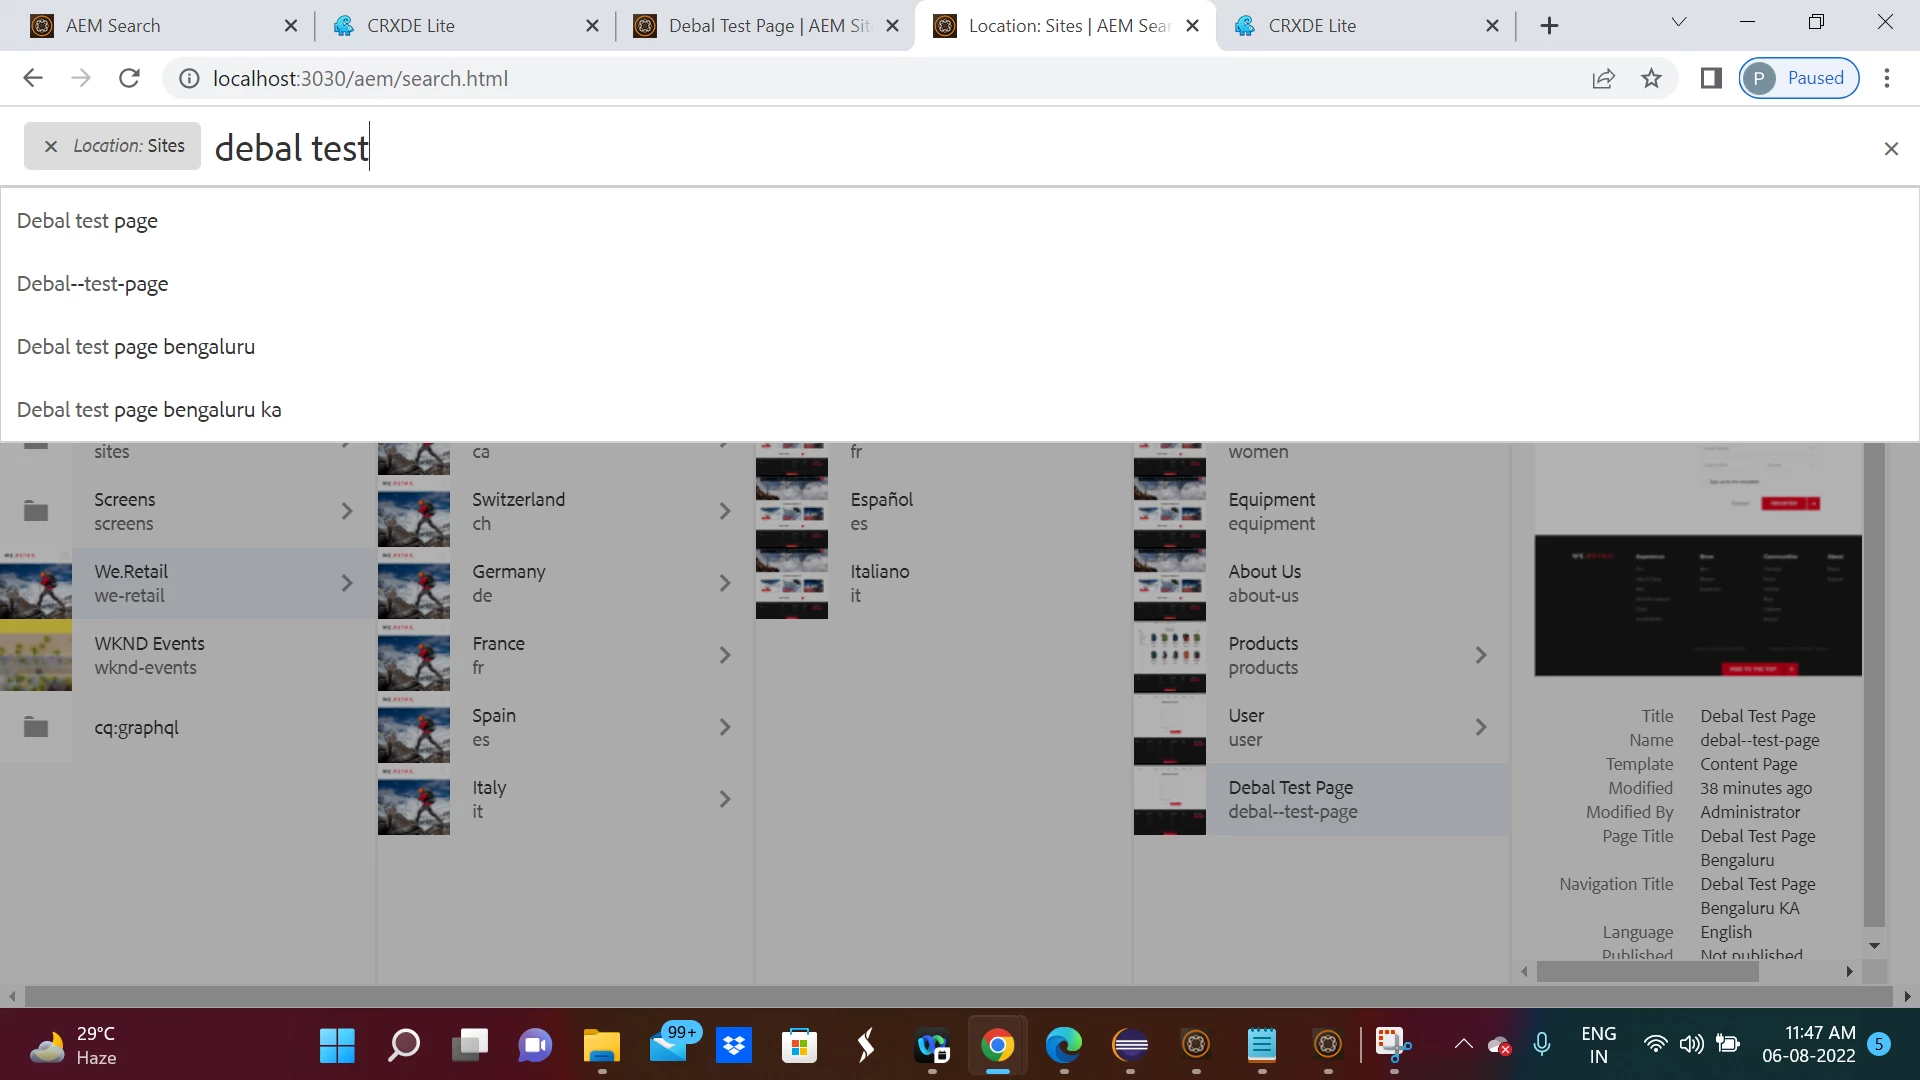
Task: Expand the Products folder chevron
Action: [1481, 655]
